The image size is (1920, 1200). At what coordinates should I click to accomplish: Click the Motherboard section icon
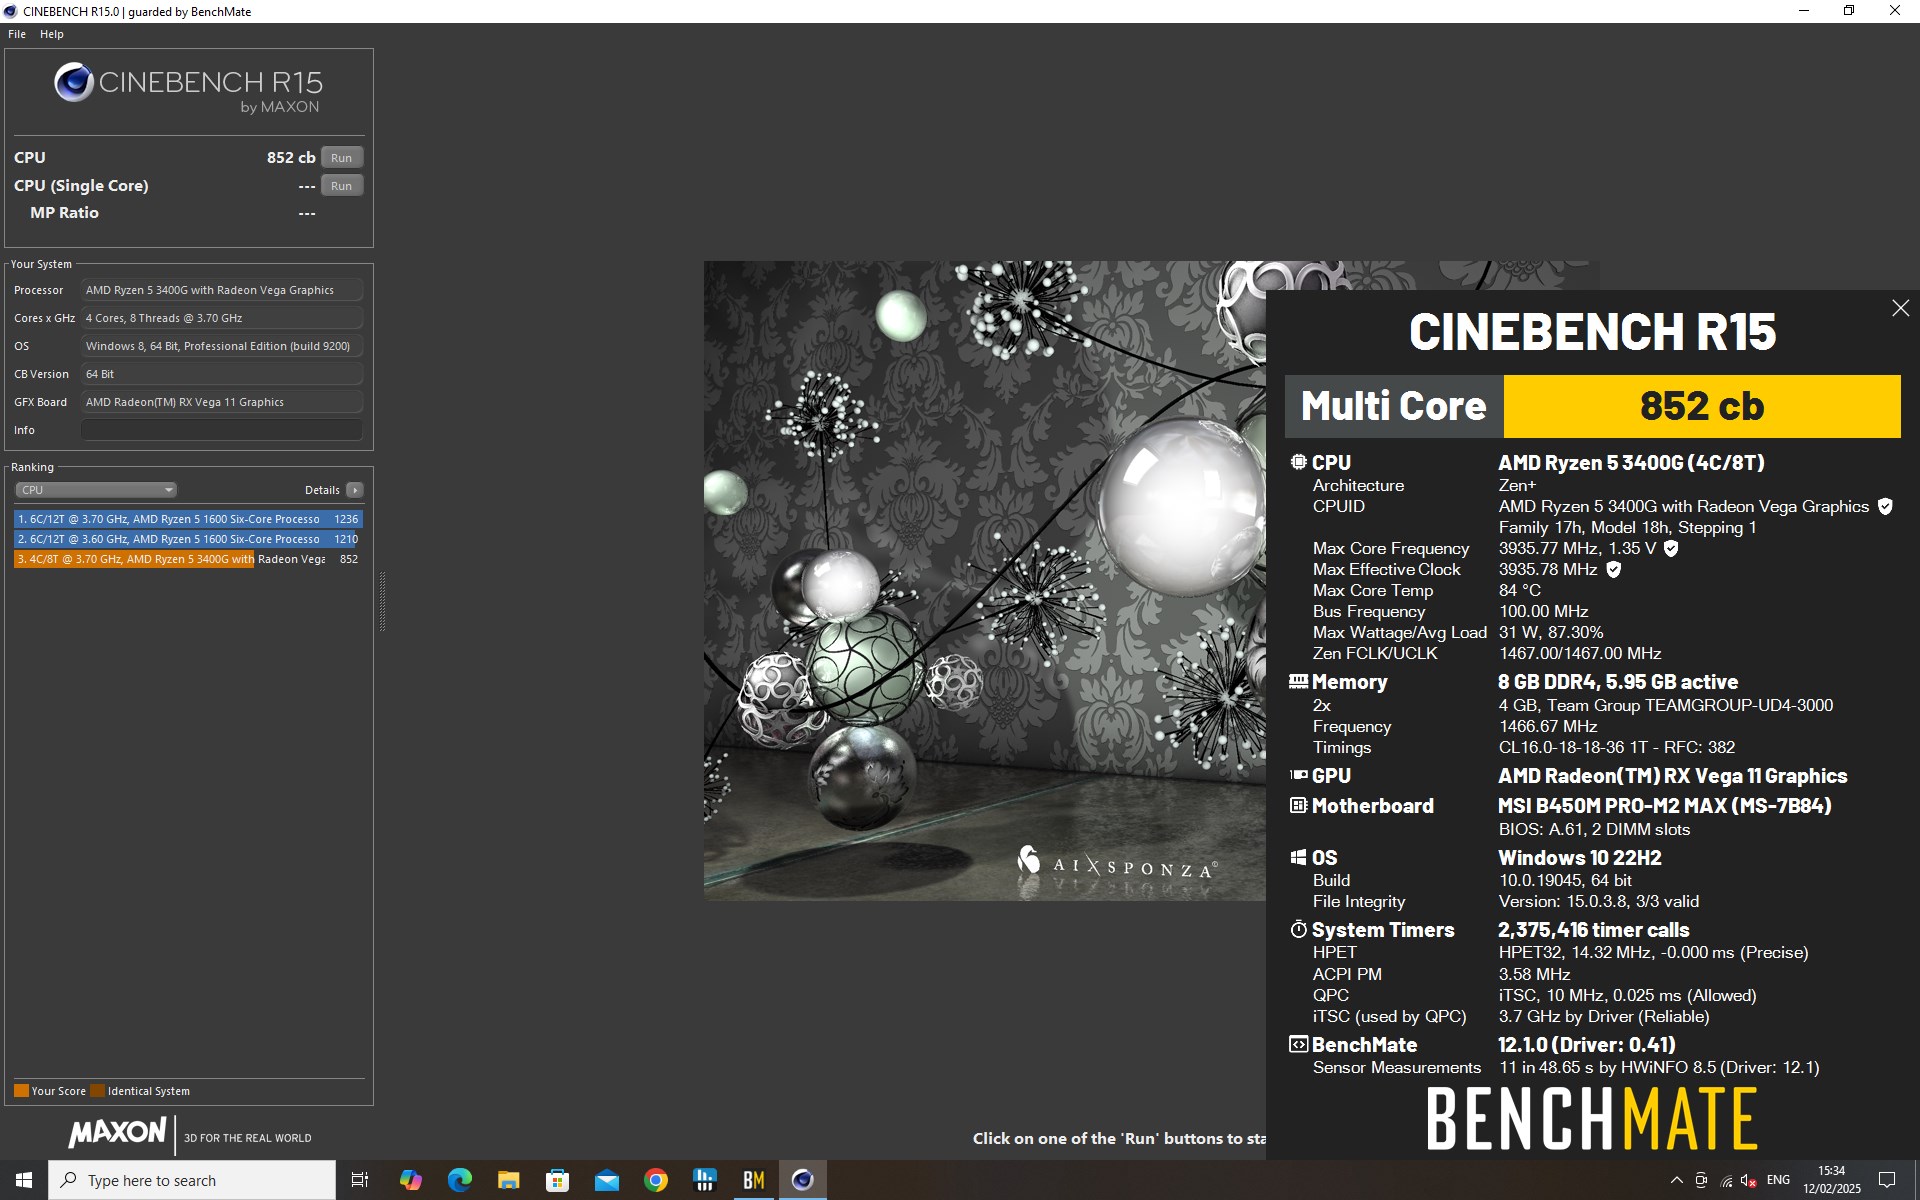(x=1298, y=805)
